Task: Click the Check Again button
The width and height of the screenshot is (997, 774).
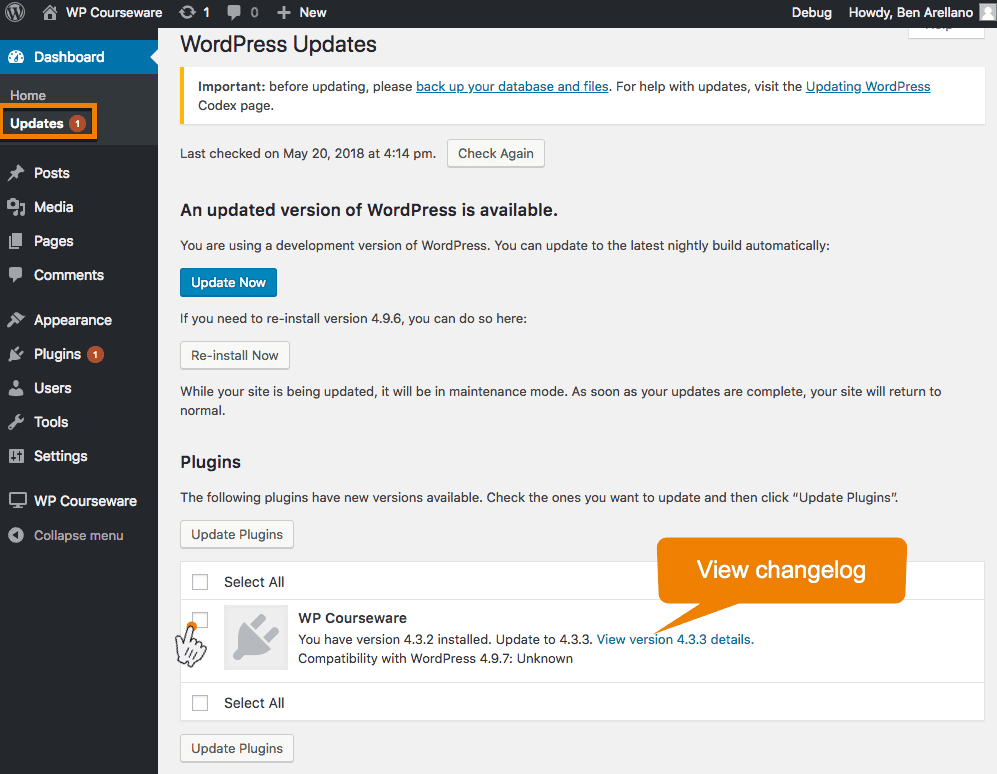Action: [495, 153]
